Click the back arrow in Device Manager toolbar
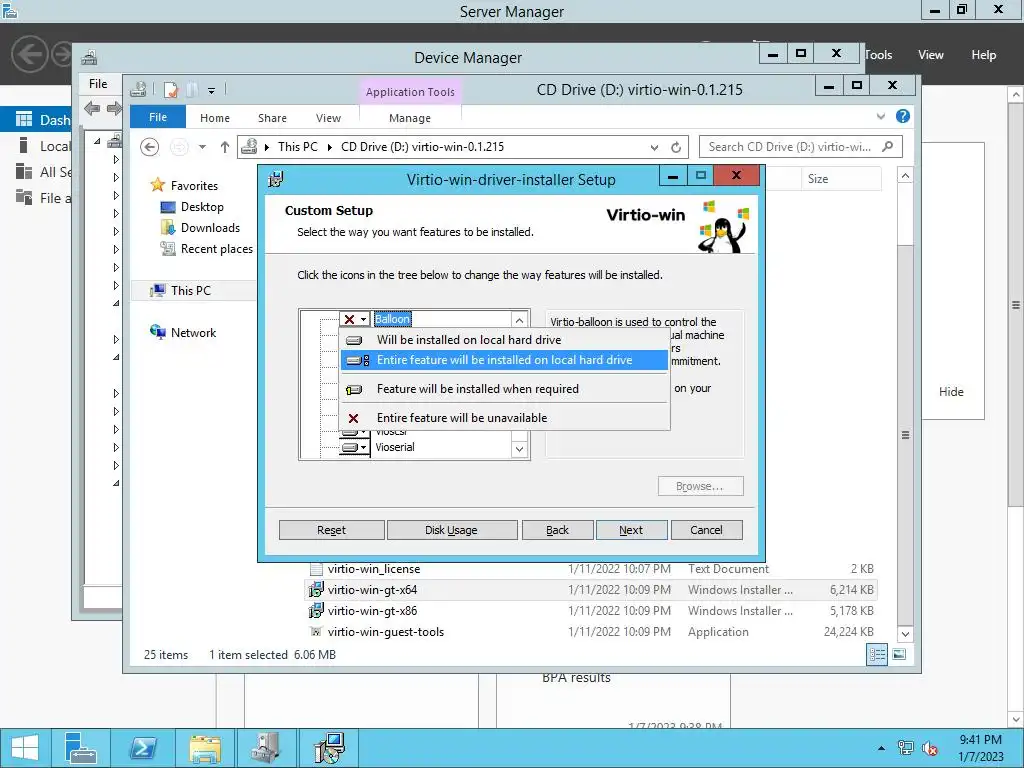Screen dimensions: 1024x768 coord(92,108)
